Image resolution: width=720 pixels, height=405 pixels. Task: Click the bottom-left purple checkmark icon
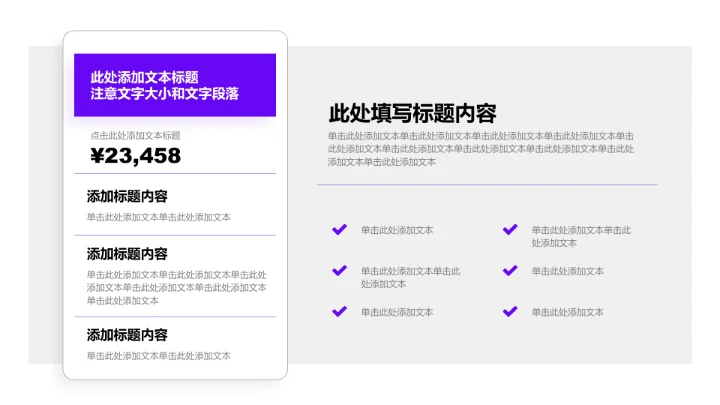(339, 312)
